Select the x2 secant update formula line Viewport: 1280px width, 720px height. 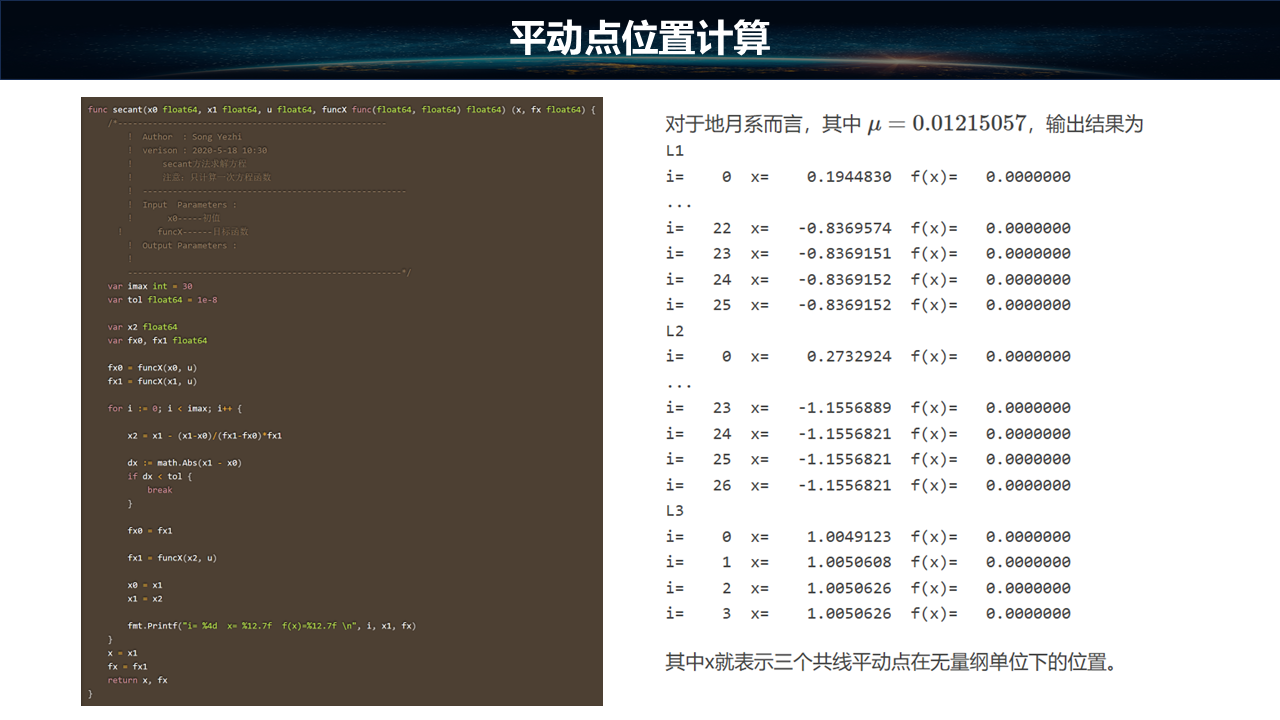point(204,436)
